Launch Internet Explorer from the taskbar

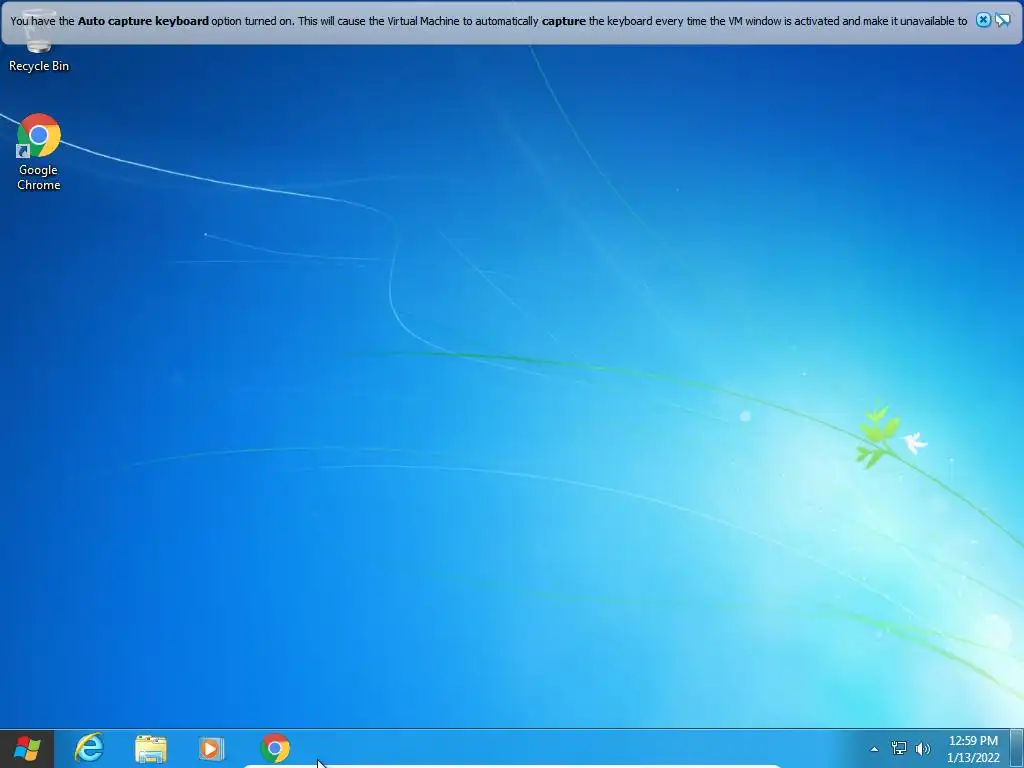pos(89,748)
